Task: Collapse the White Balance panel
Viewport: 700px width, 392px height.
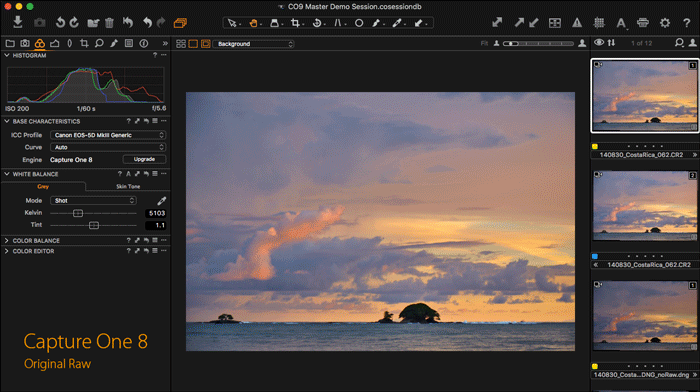Action: (7, 174)
